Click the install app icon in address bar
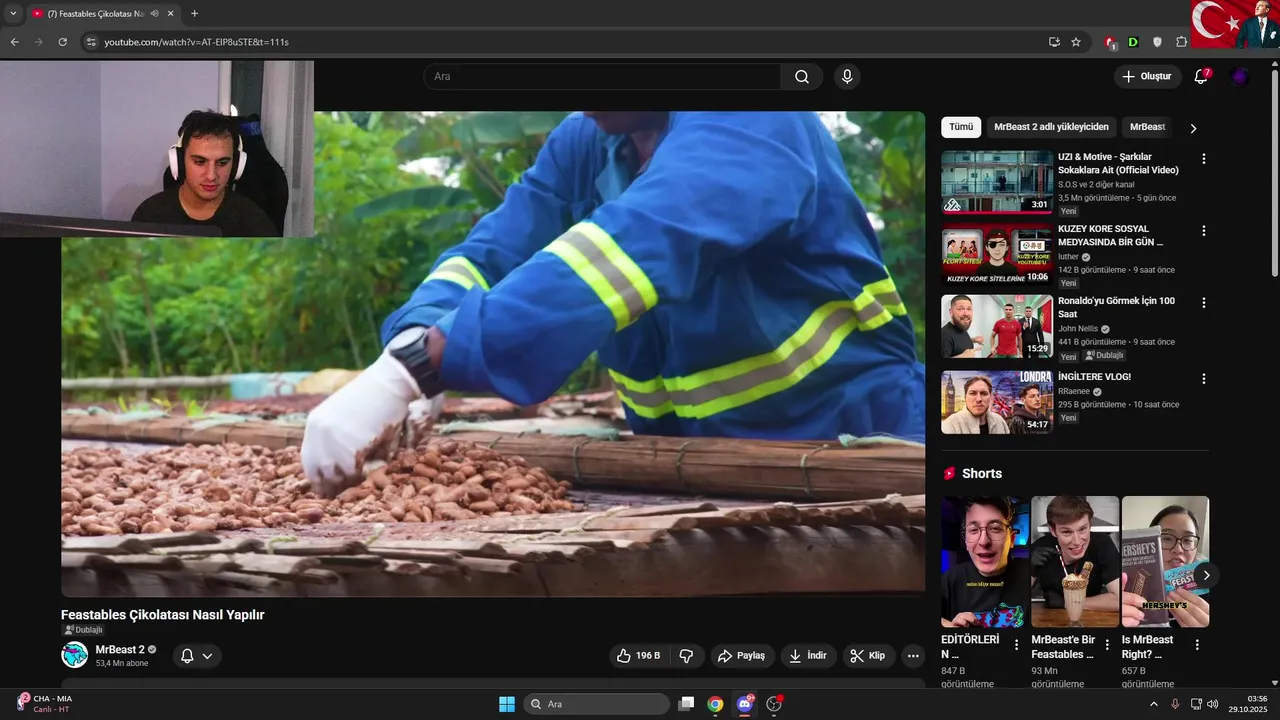Screen dimensions: 1280x720 (1054, 42)
